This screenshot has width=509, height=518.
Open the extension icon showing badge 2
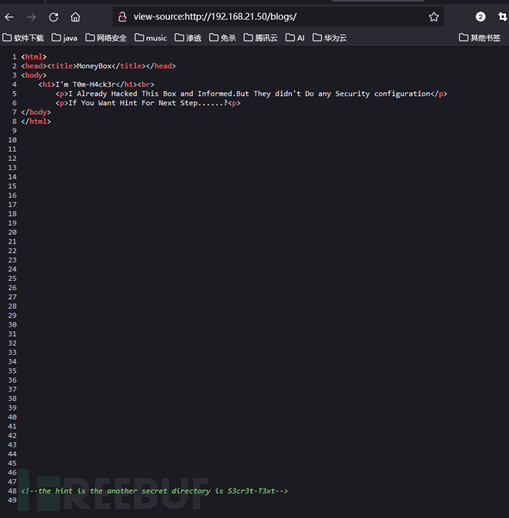click(x=480, y=17)
